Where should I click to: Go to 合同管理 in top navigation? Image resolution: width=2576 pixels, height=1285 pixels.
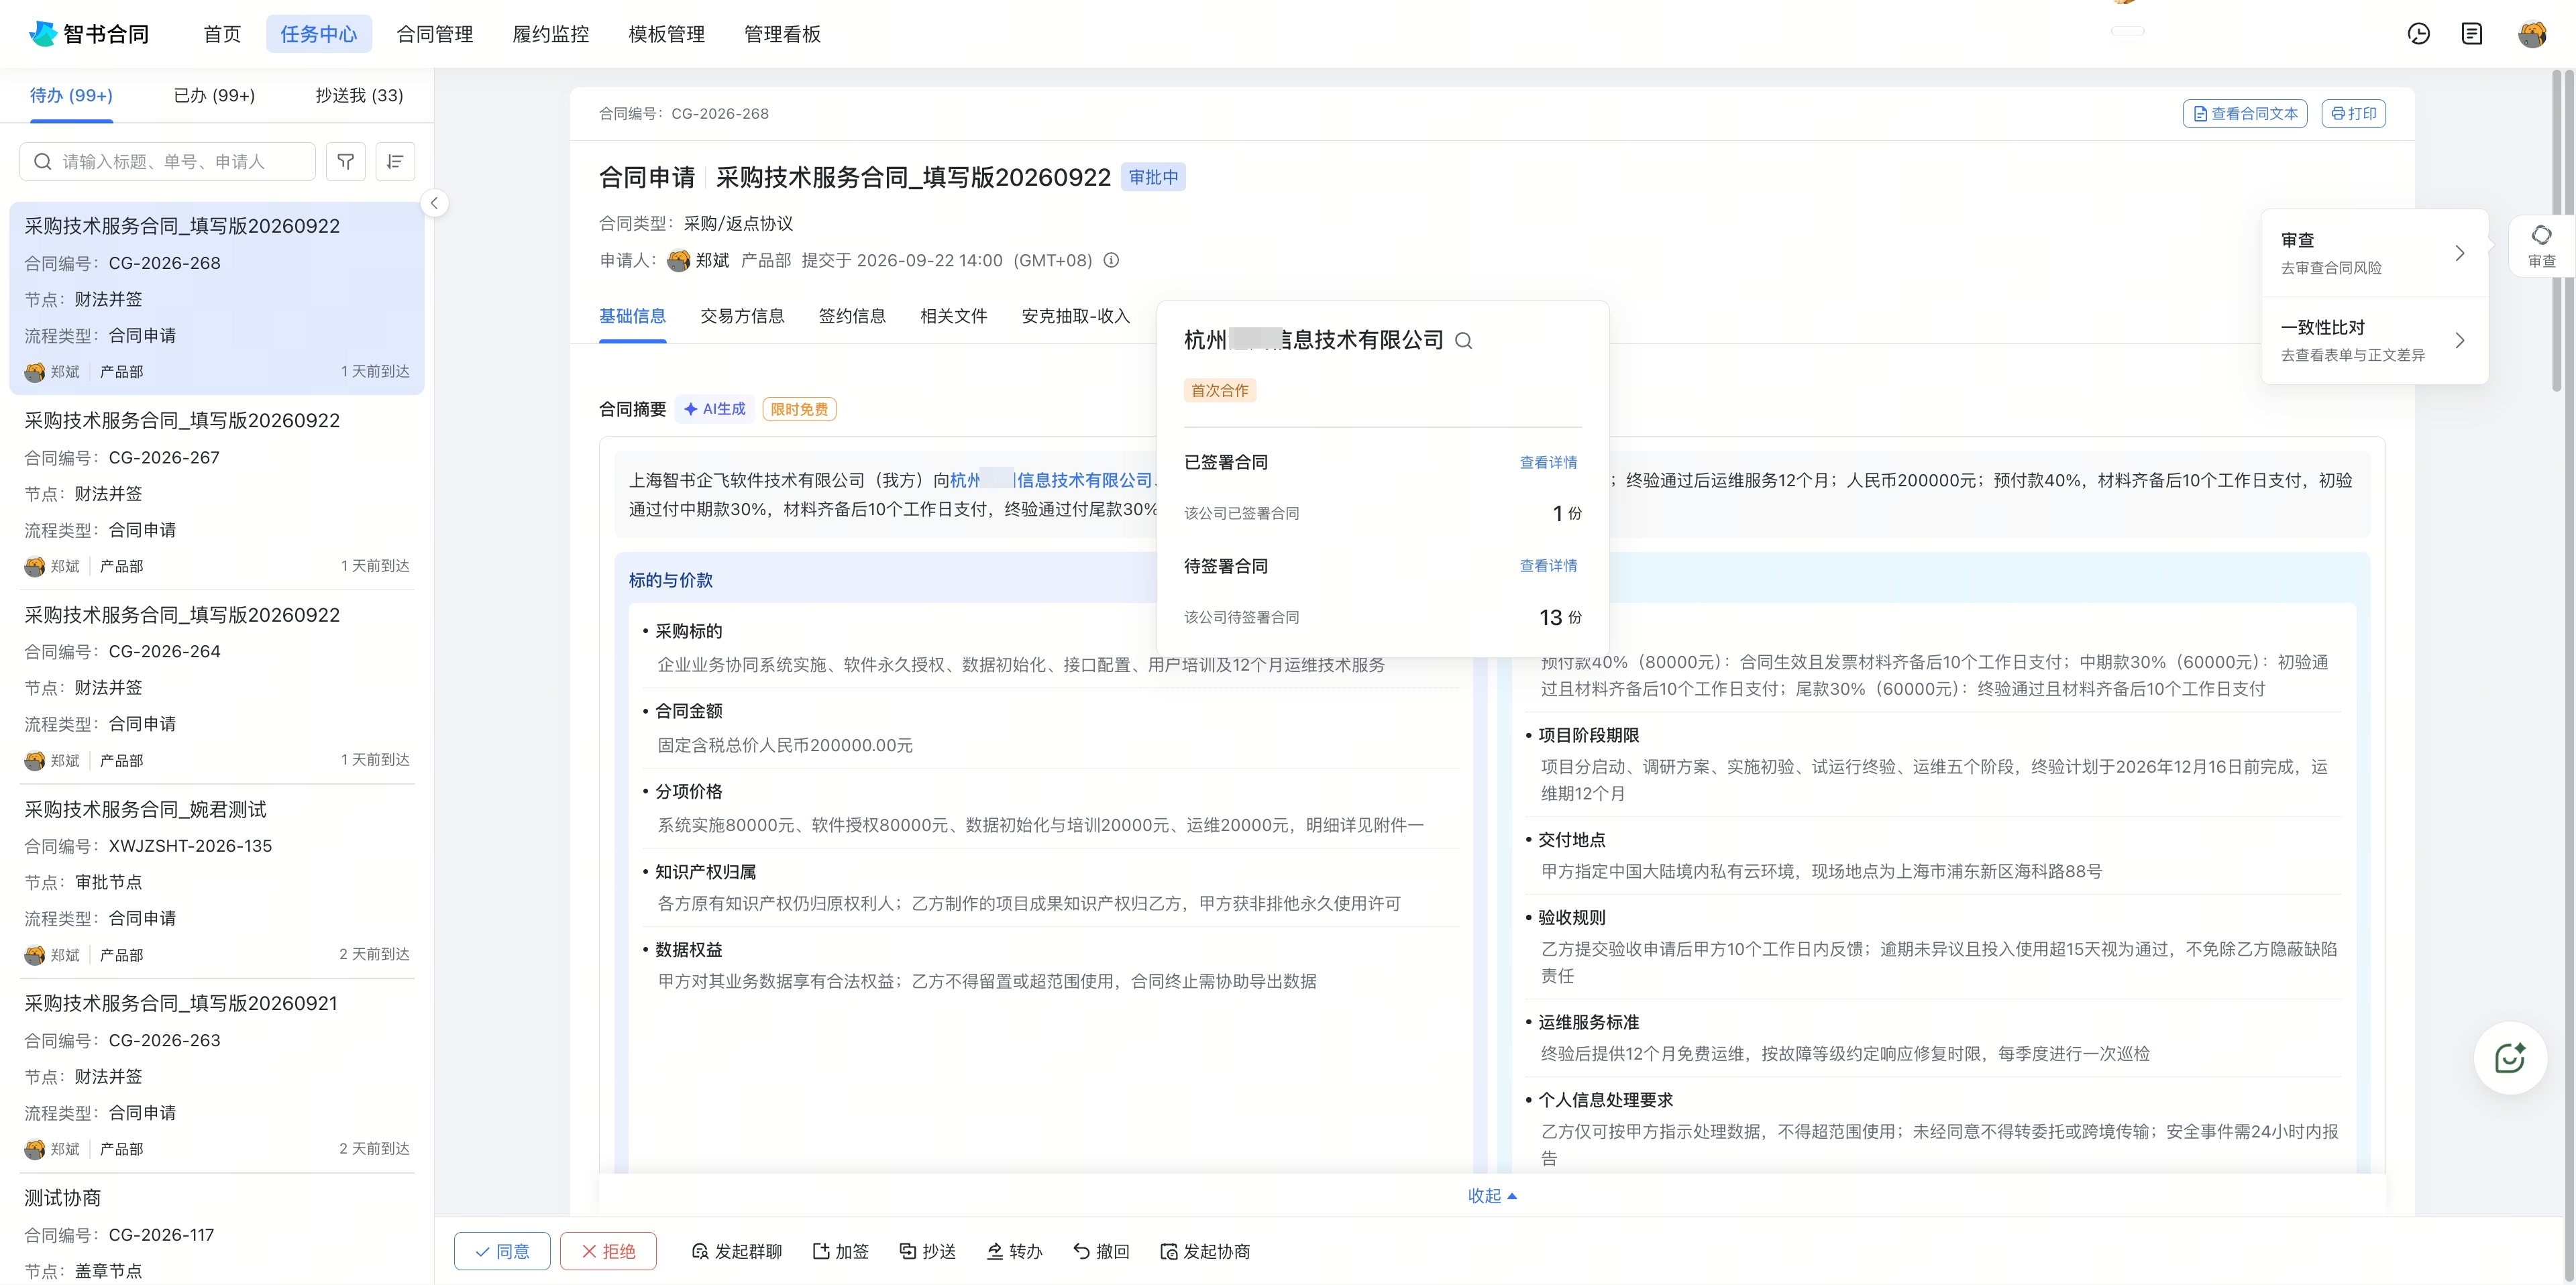click(x=435, y=34)
